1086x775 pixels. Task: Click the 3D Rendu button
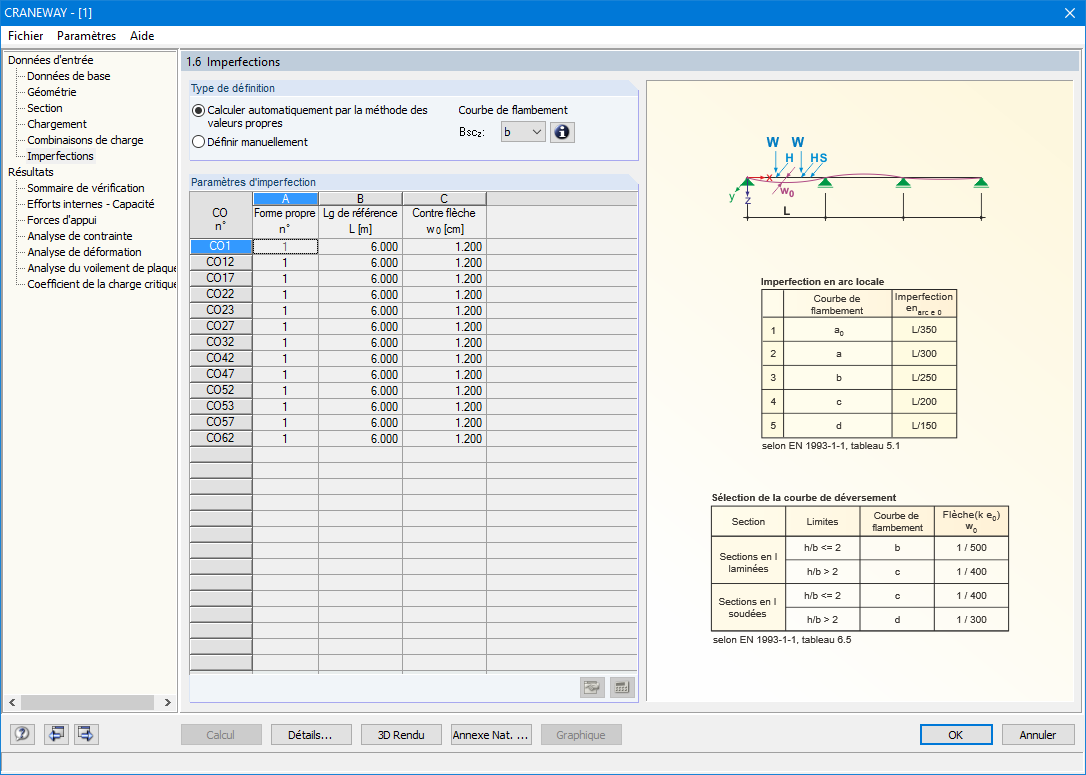click(401, 735)
